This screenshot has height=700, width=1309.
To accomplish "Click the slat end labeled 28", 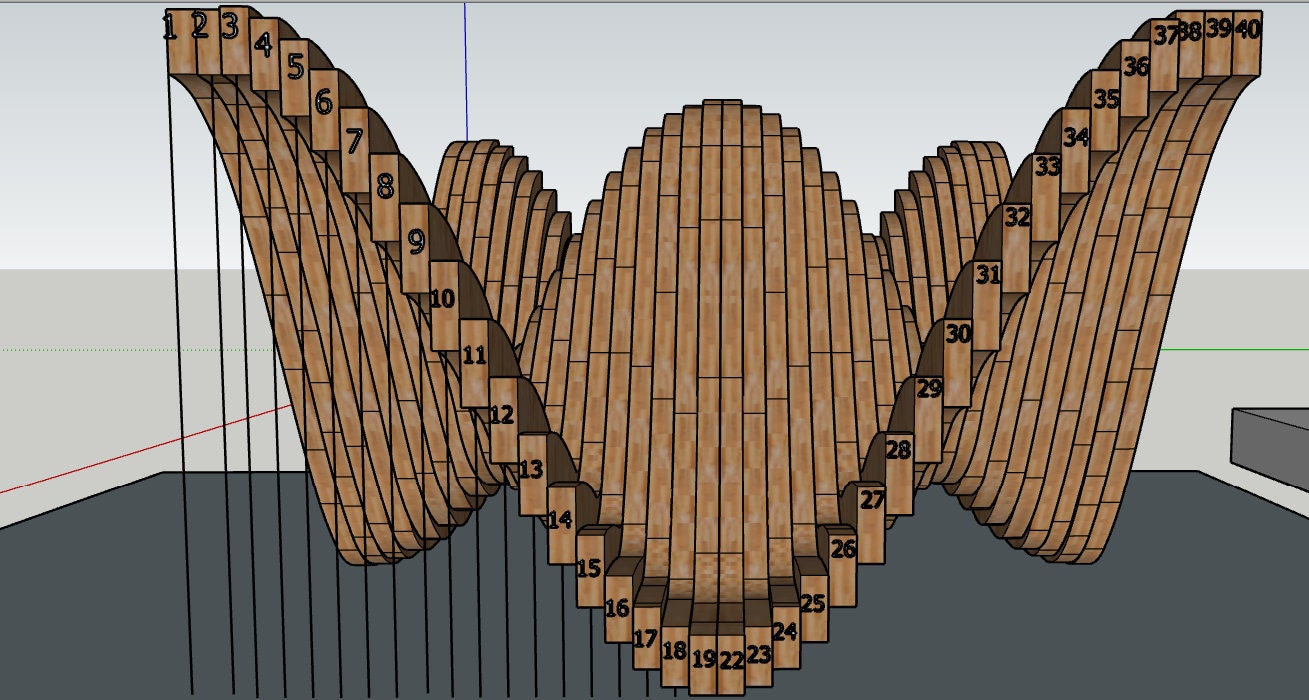I will (x=899, y=473).
